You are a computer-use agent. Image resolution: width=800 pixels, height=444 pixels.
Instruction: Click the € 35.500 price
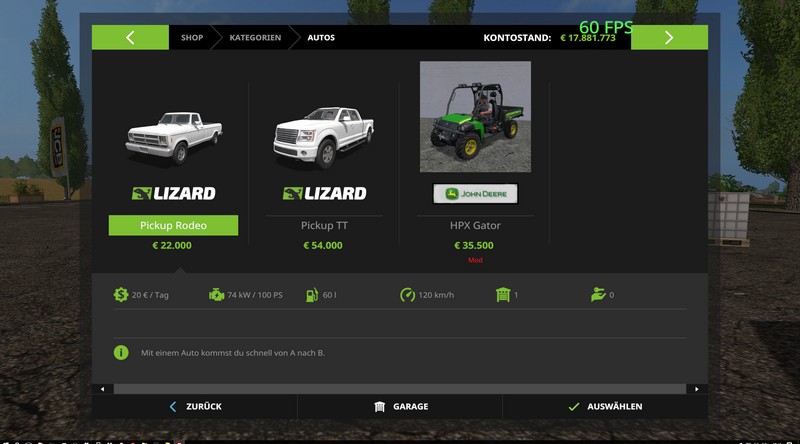click(x=474, y=245)
